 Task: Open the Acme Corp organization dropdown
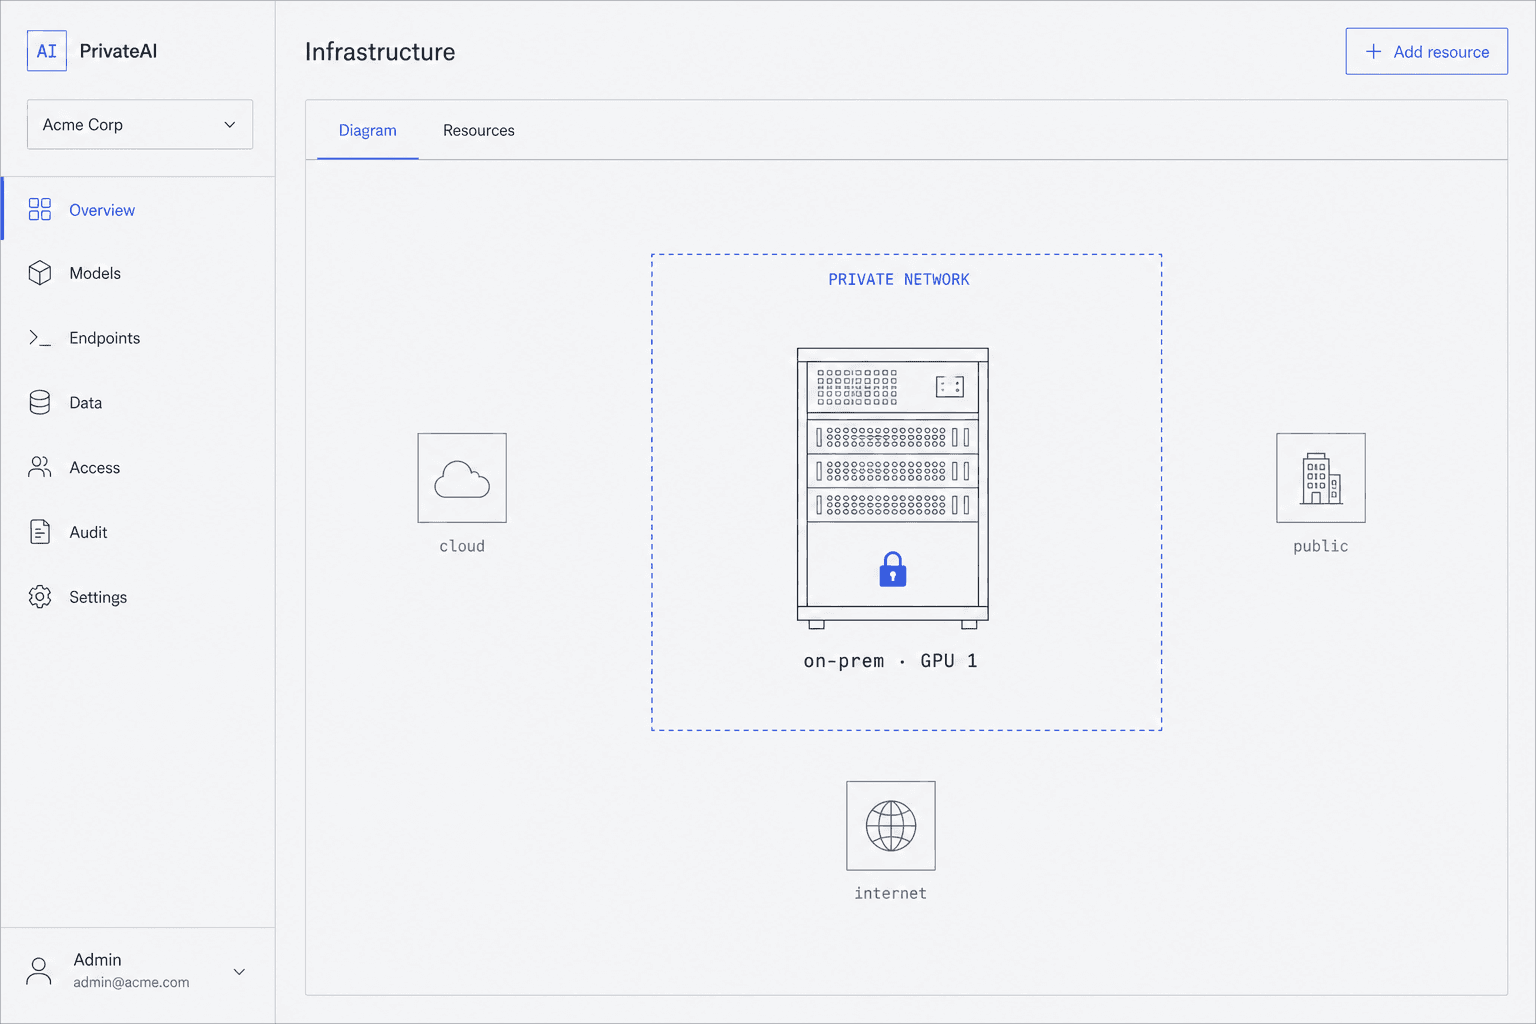tap(140, 124)
